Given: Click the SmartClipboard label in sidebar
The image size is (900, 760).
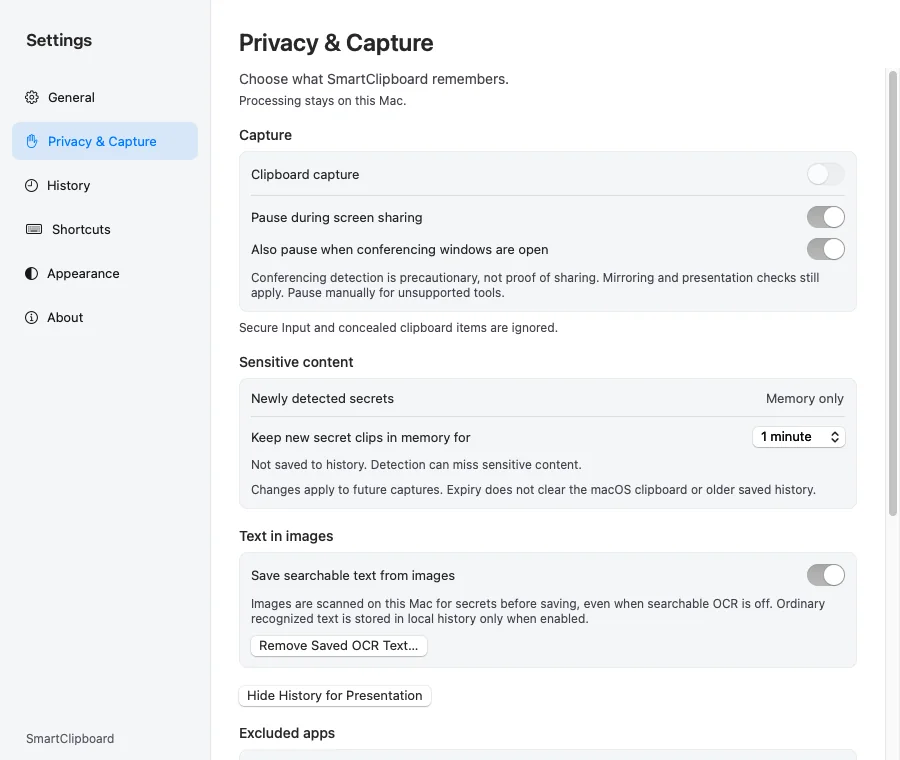Looking at the screenshot, I should [70, 739].
